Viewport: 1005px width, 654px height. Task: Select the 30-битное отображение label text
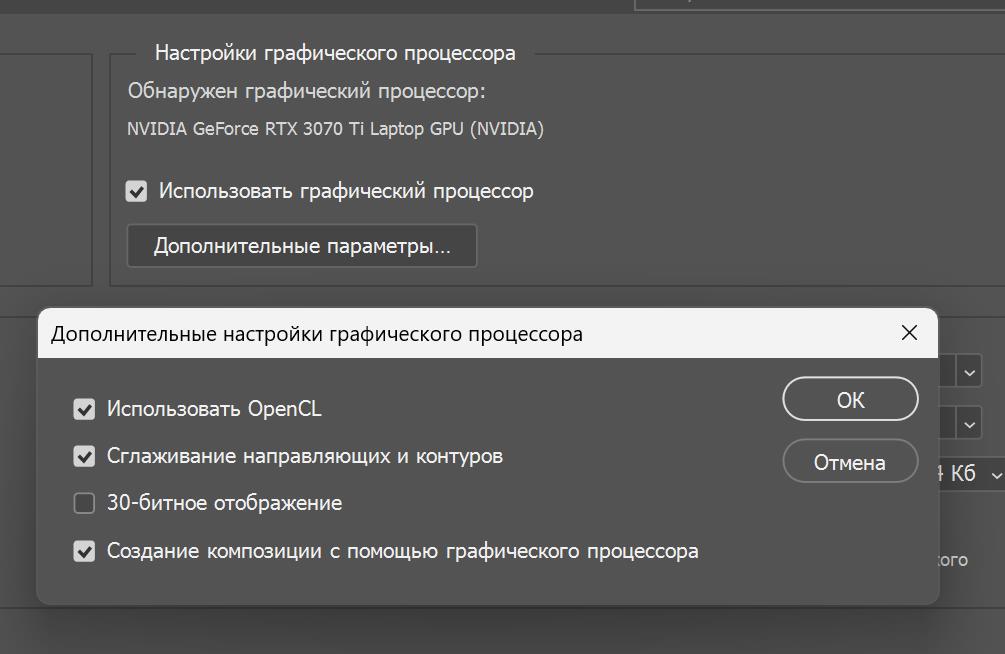[224, 503]
